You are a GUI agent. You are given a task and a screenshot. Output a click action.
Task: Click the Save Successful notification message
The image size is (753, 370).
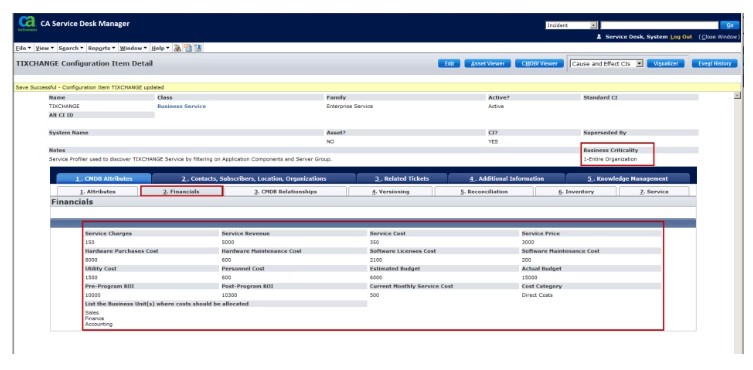[90, 87]
